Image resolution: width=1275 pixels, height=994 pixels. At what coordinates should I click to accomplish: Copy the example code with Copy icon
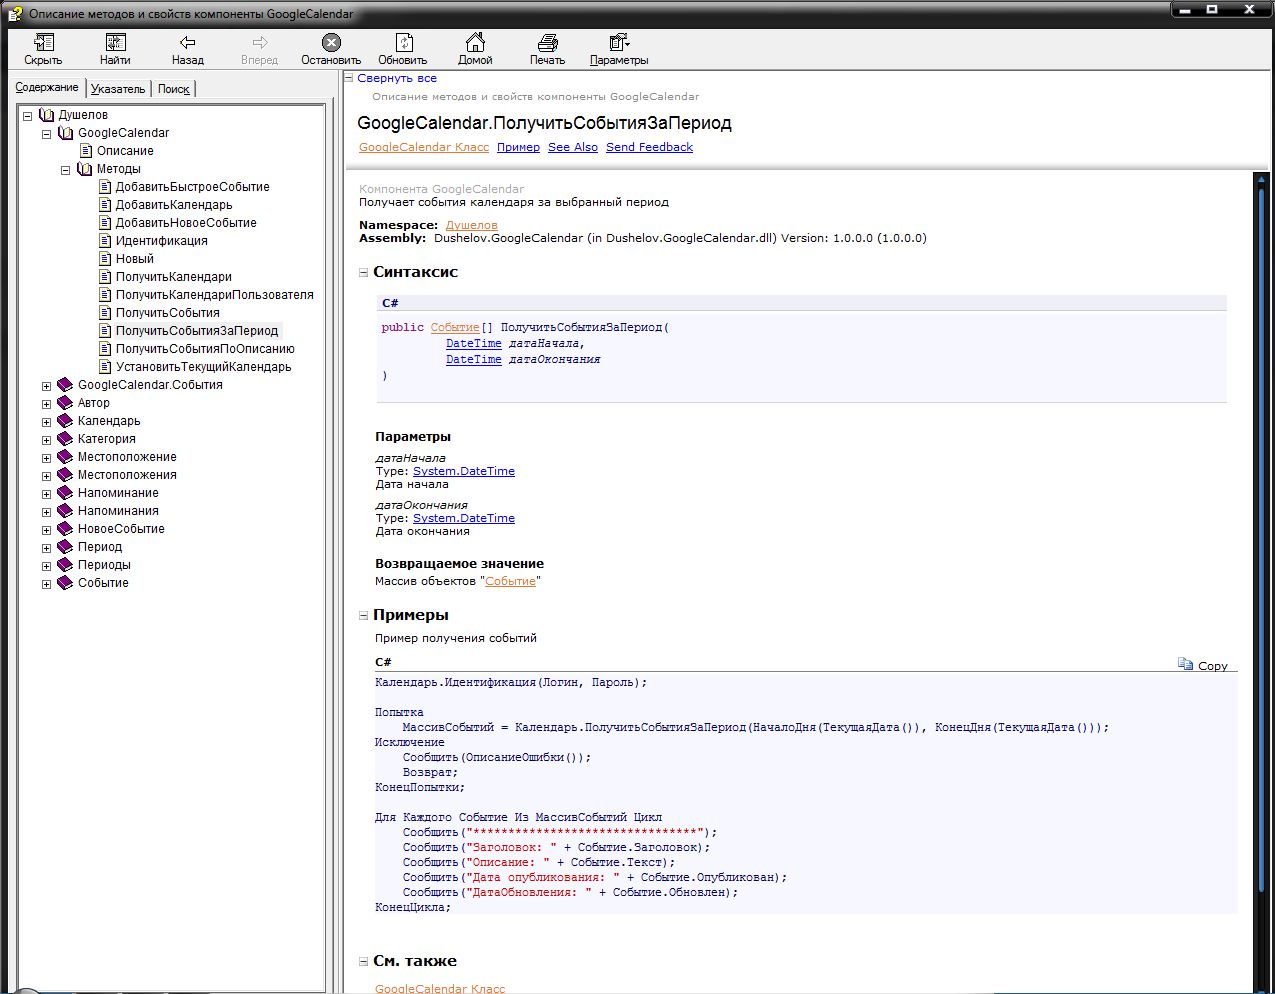point(1186,665)
